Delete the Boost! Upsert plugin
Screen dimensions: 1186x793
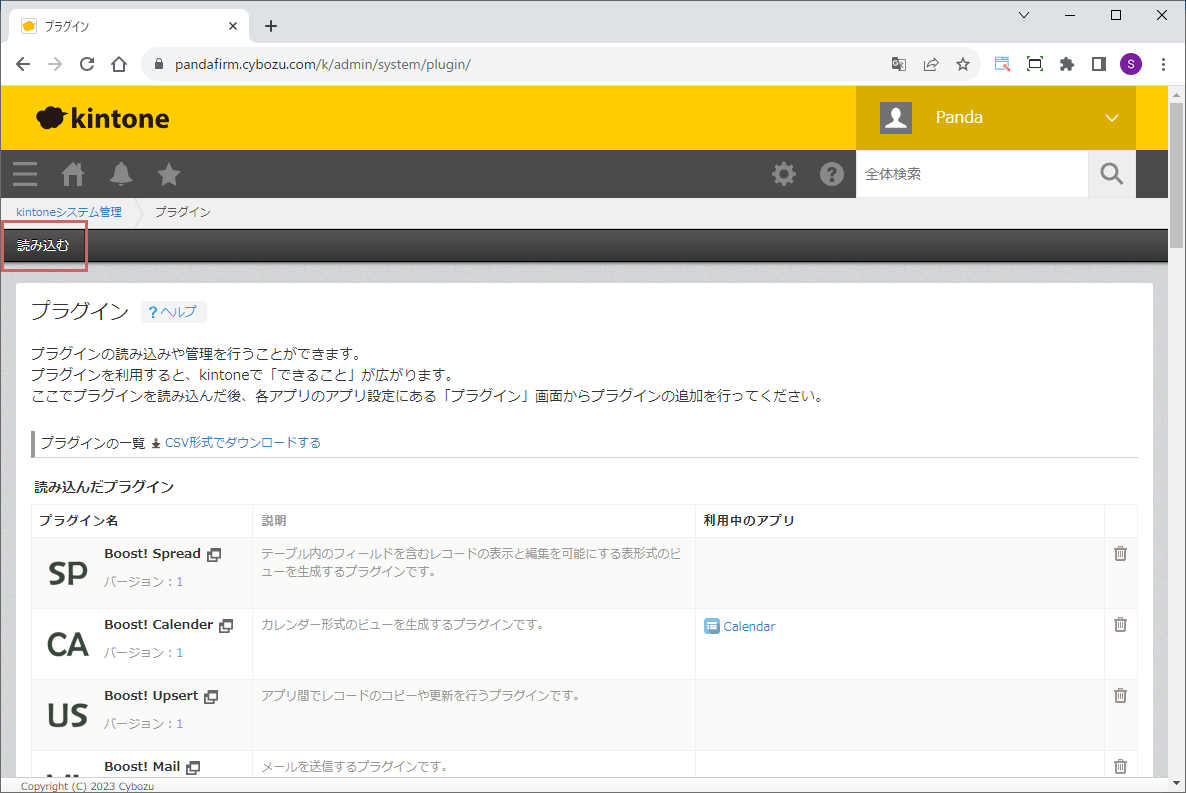click(x=1120, y=696)
